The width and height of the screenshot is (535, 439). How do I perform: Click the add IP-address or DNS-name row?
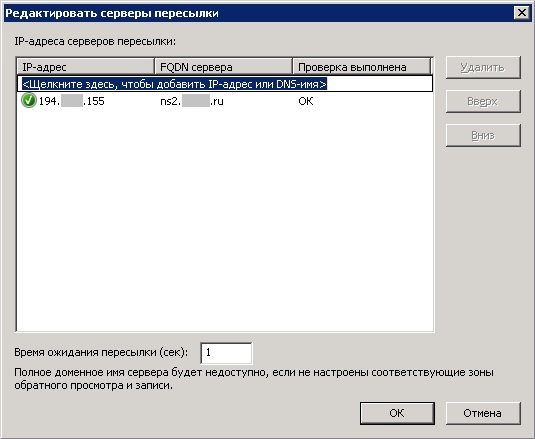coord(225,84)
